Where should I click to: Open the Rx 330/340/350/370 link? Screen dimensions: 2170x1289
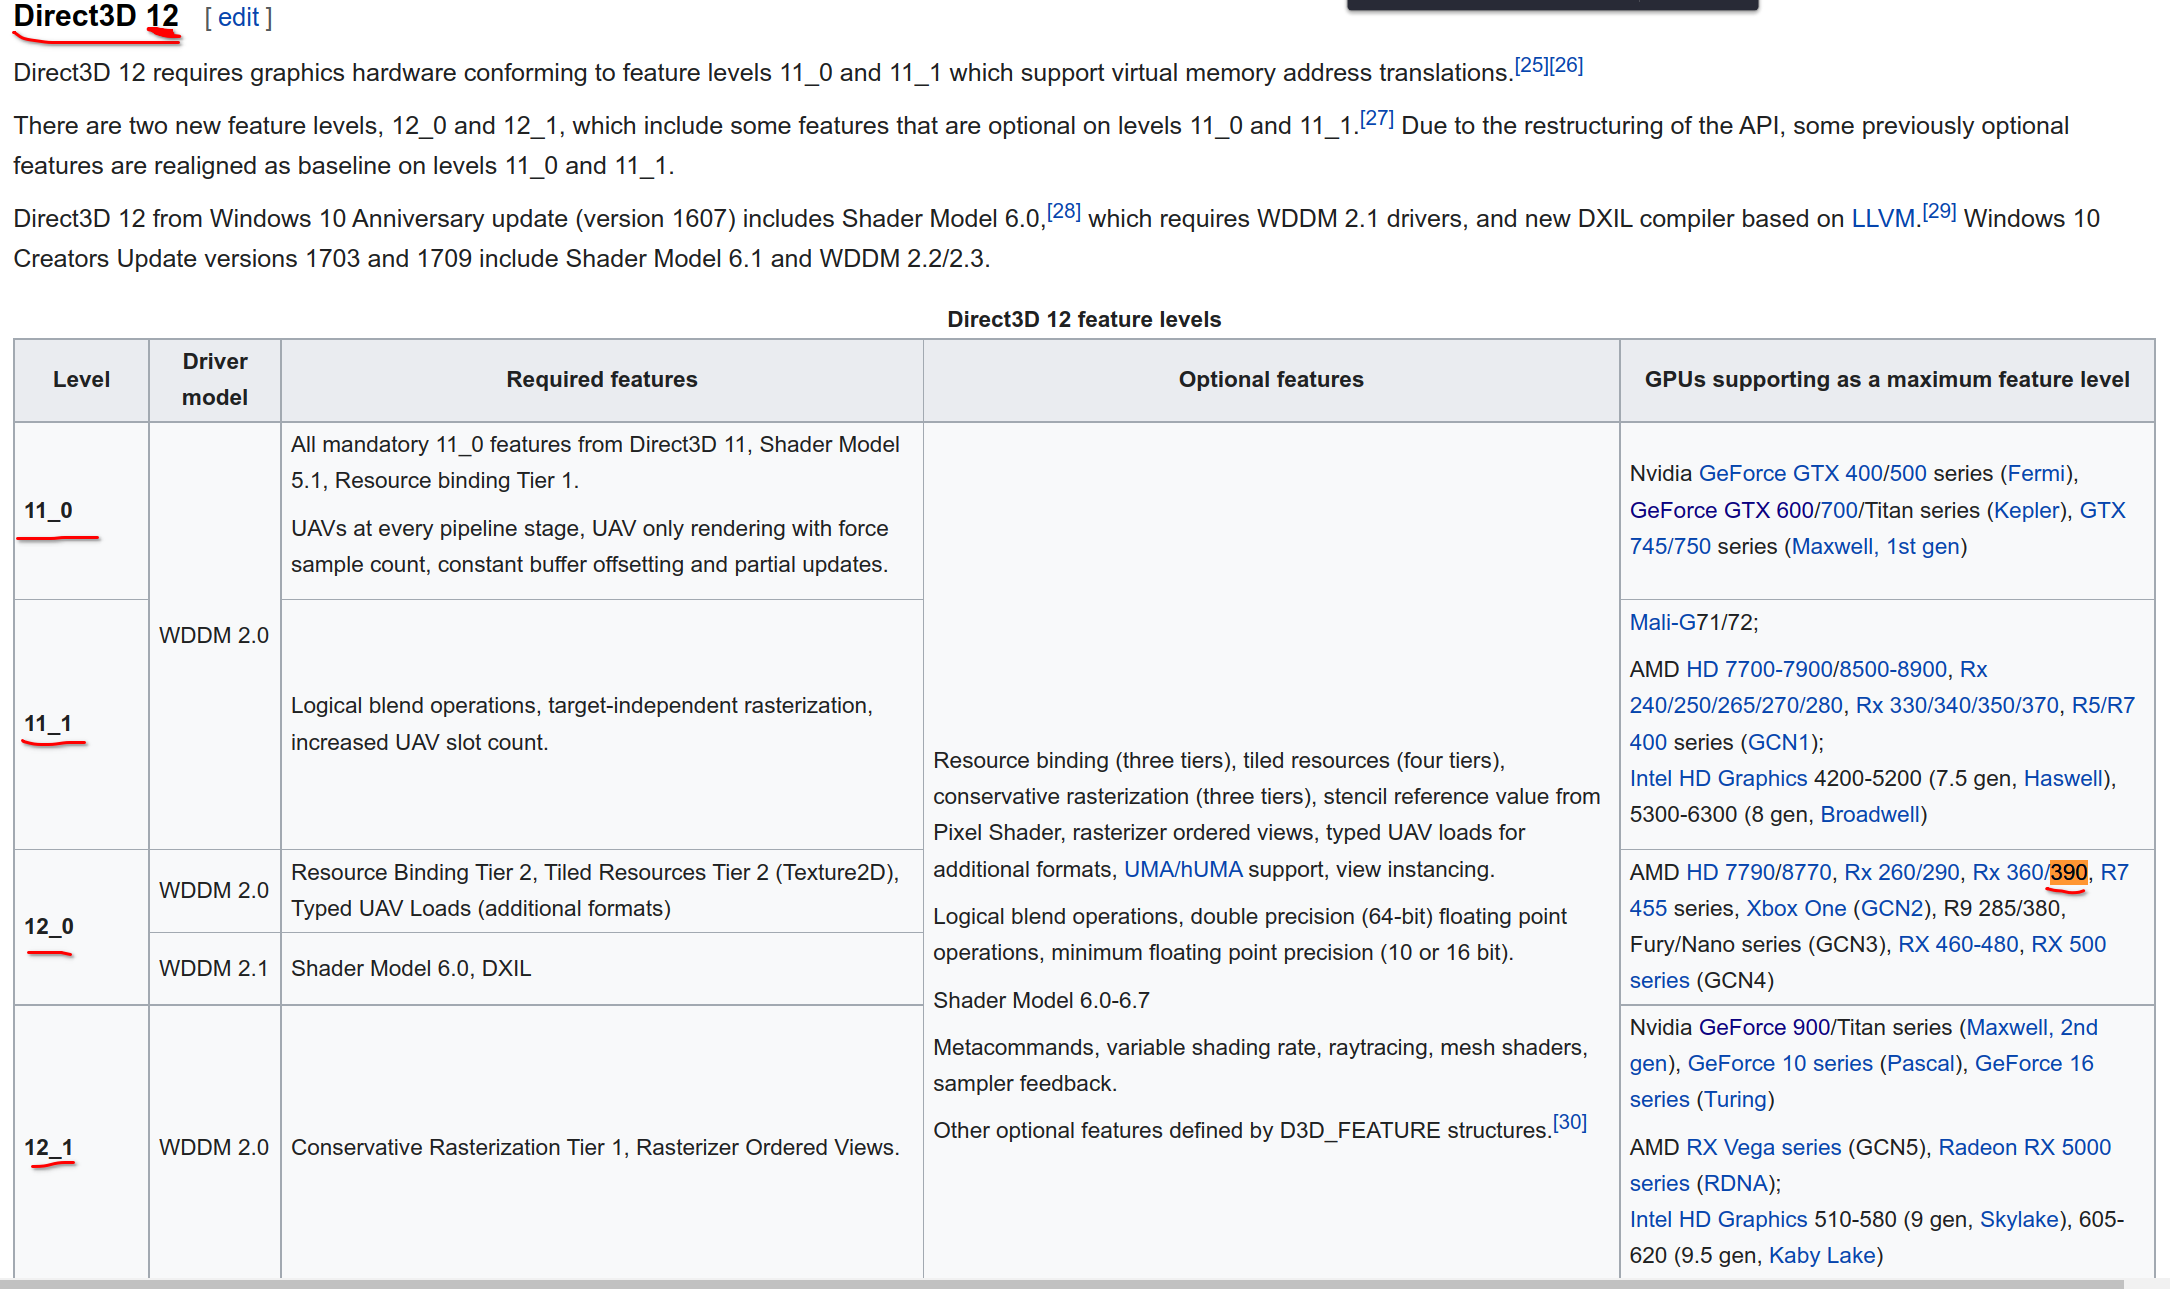pyautogui.click(x=1957, y=705)
